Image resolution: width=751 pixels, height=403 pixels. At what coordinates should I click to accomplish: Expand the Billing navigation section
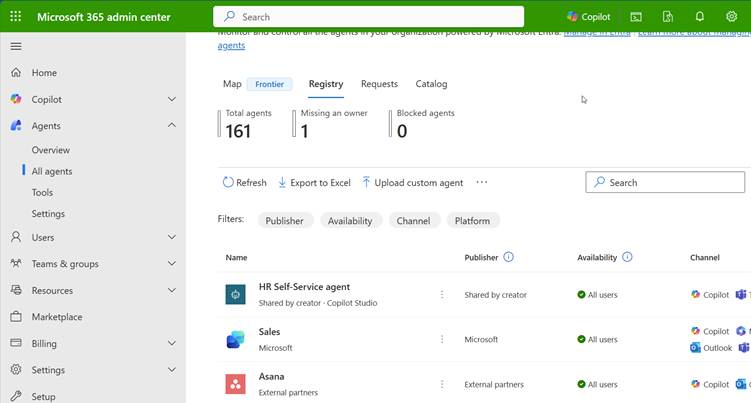pyautogui.click(x=172, y=343)
